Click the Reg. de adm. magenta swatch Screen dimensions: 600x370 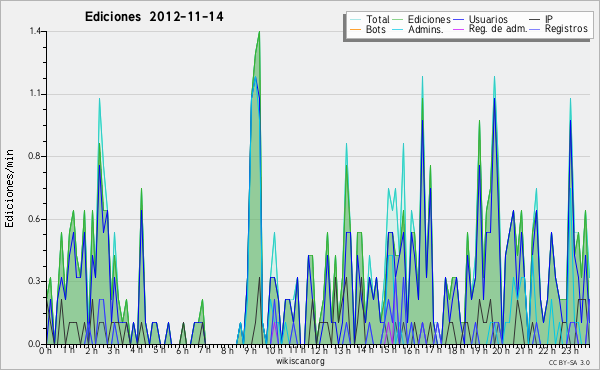point(458,29)
